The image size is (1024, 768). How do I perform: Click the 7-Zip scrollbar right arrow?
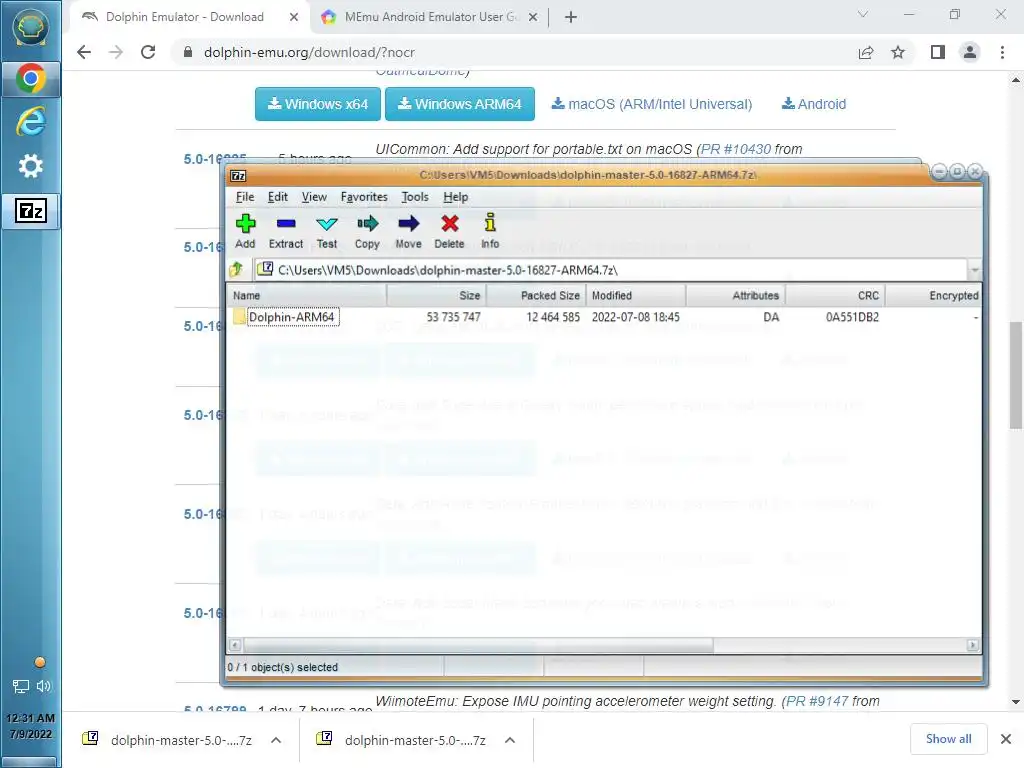pos(972,645)
